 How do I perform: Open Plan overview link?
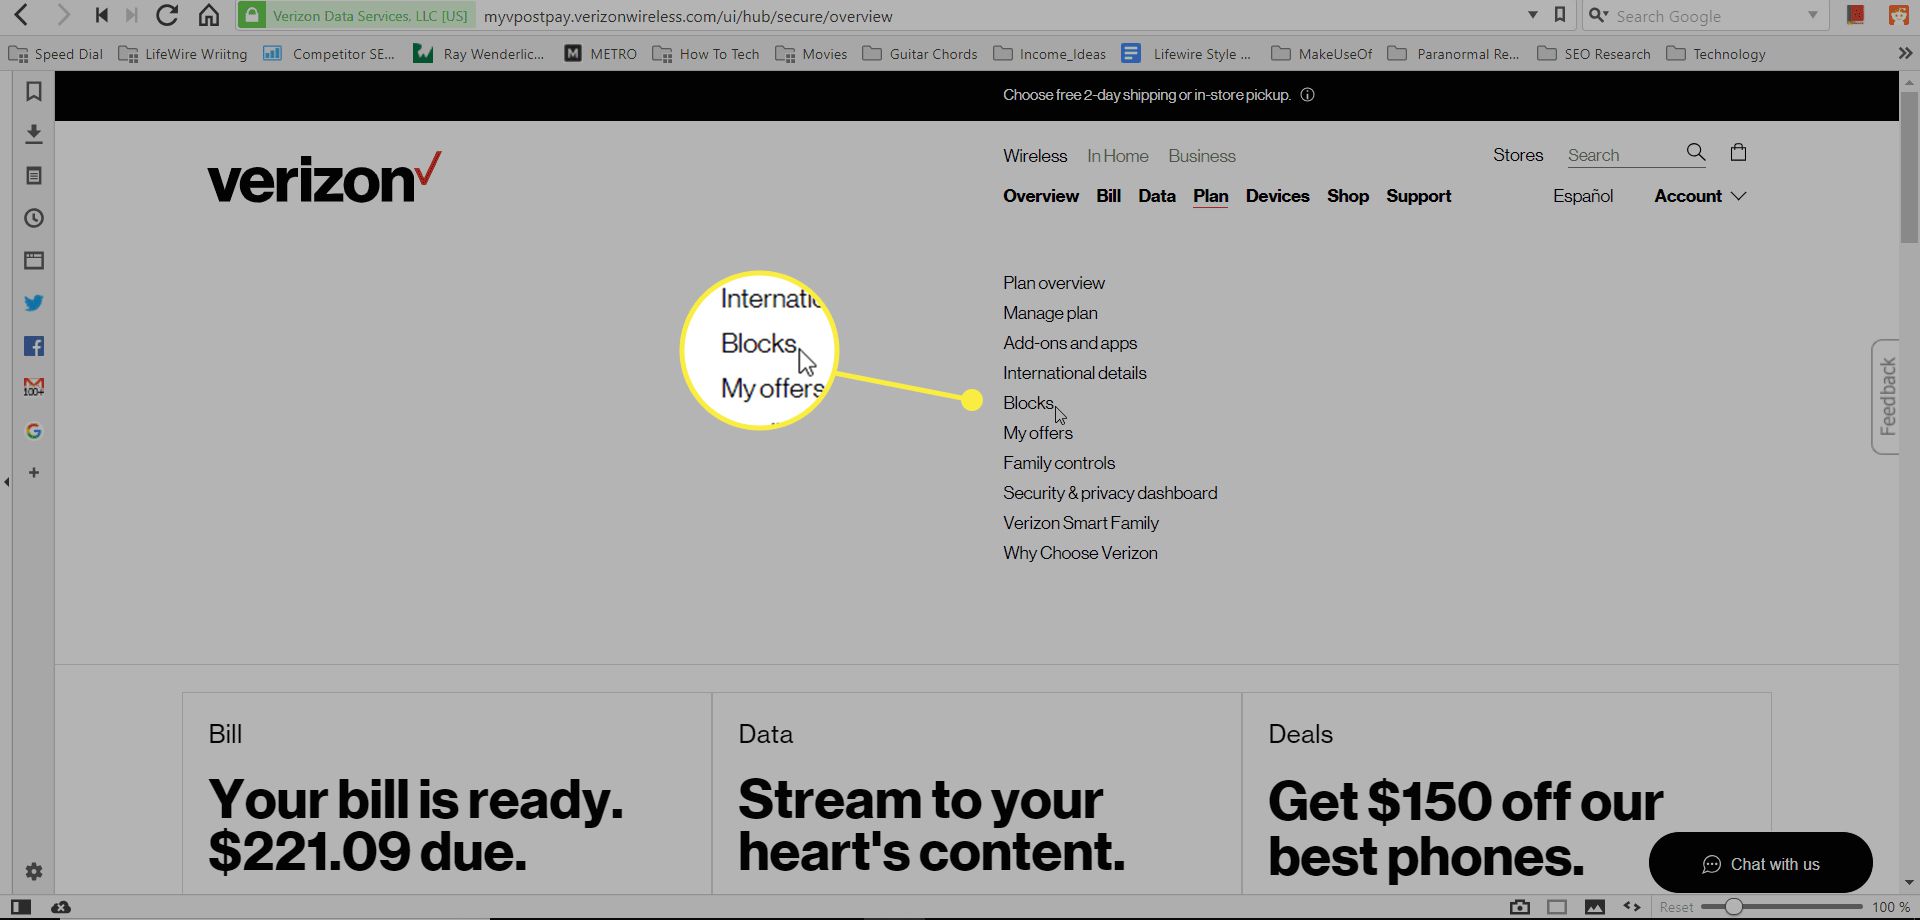(x=1054, y=283)
